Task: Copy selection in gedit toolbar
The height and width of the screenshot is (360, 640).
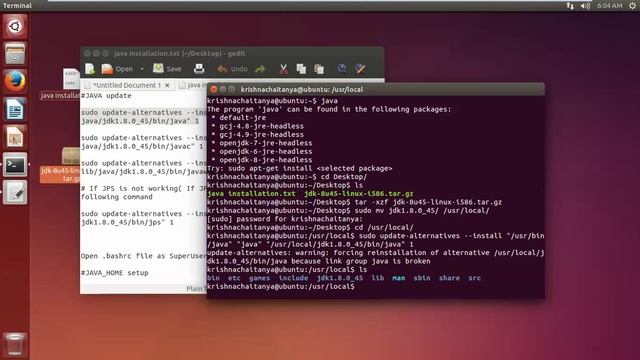Action: coord(301,69)
